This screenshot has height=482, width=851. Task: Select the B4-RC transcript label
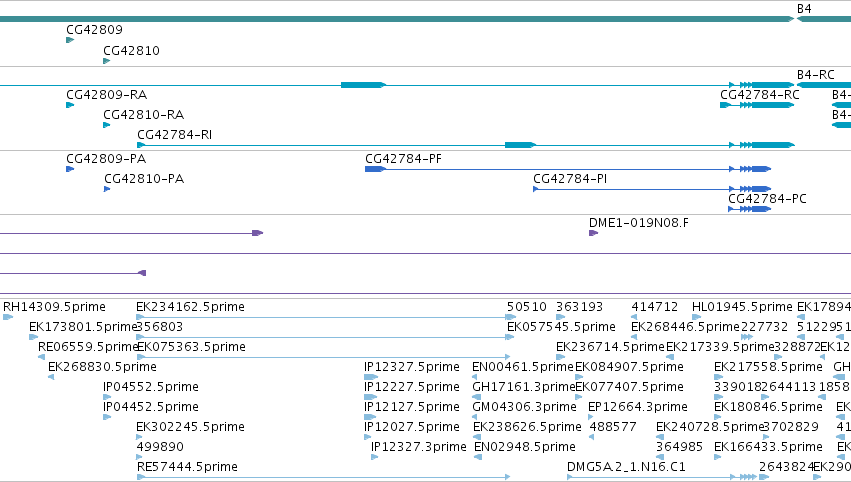click(815, 75)
